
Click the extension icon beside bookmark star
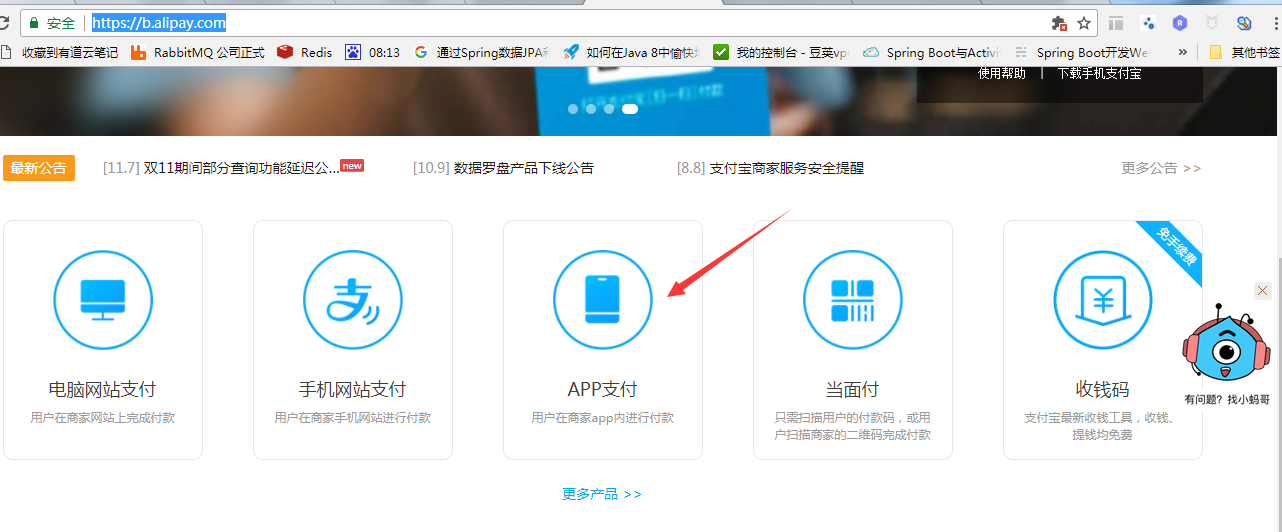pos(1059,23)
